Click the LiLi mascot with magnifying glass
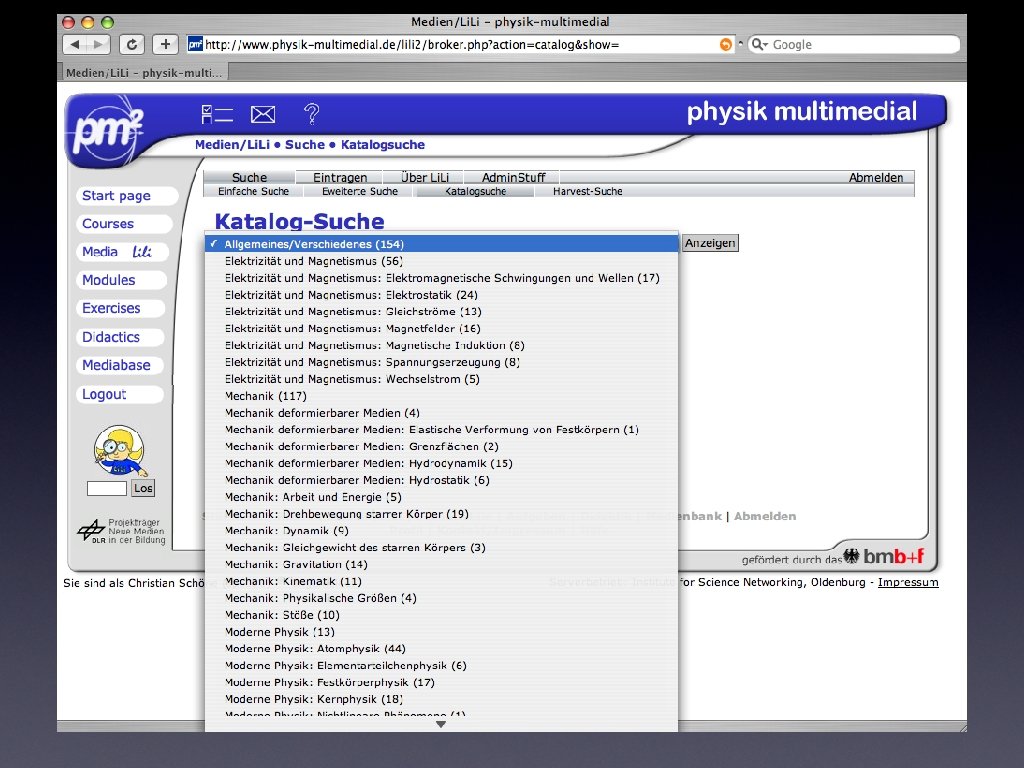Screen dimensions: 1024x768 pos(120,451)
